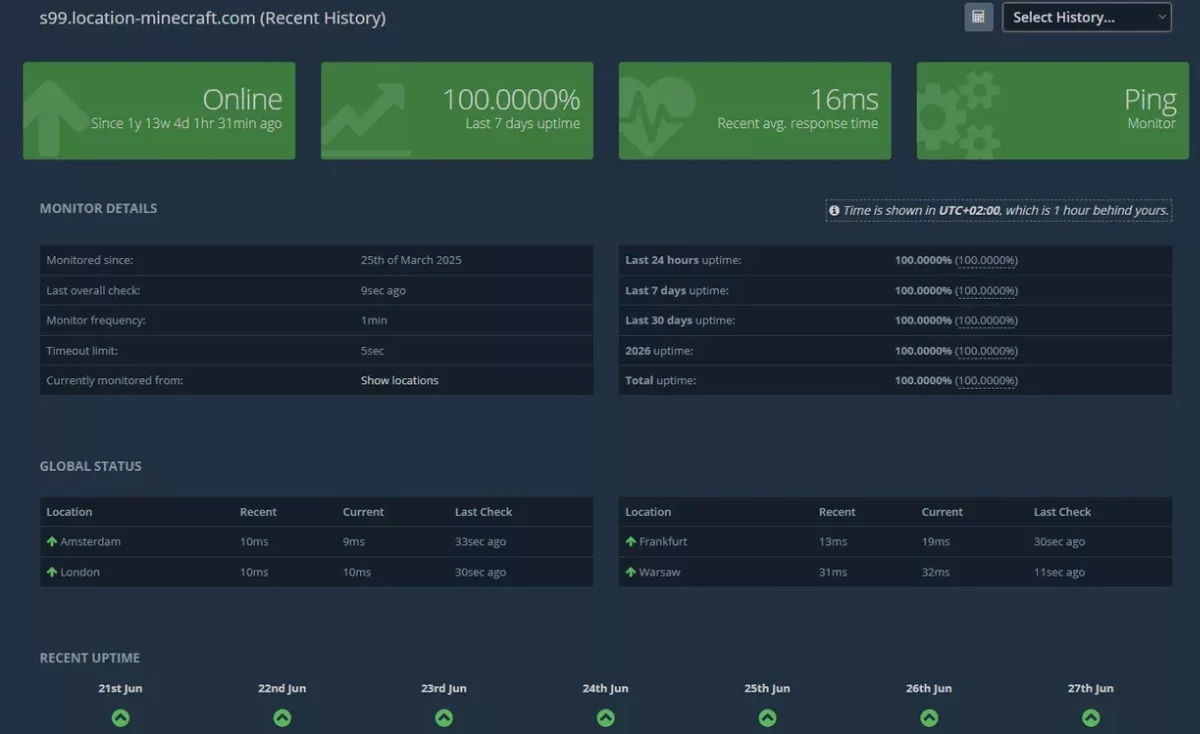Click the Amsterdam green up arrow
Viewport: 1200px width, 734px height.
point(52,541)
